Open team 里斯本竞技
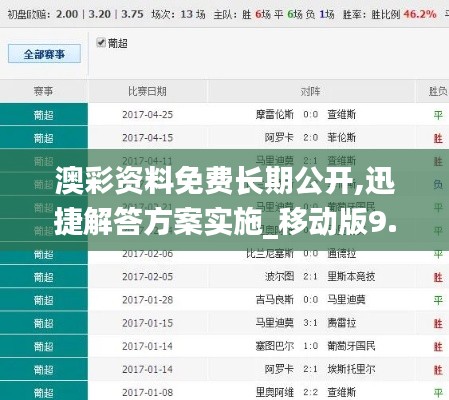The image size is (449, 400). pyautogui.click(x=351, y=277)
